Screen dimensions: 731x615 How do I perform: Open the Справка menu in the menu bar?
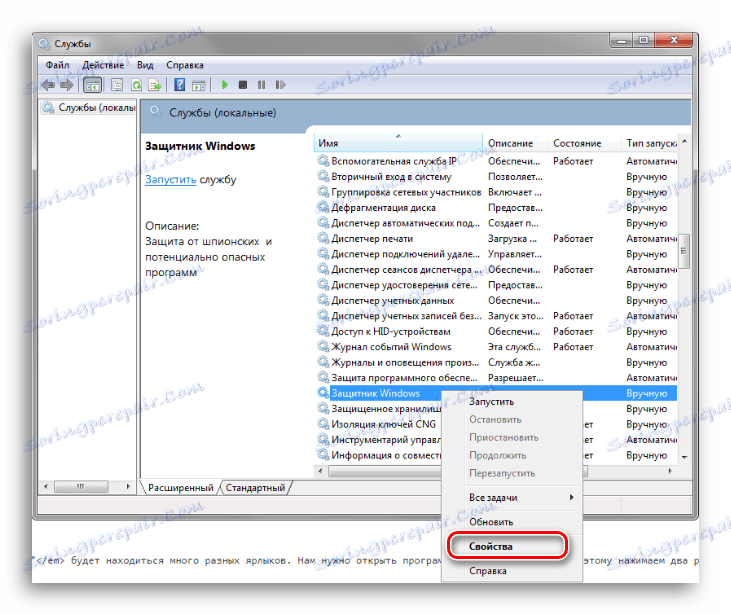pyautogui.click(x=185, y=65)
